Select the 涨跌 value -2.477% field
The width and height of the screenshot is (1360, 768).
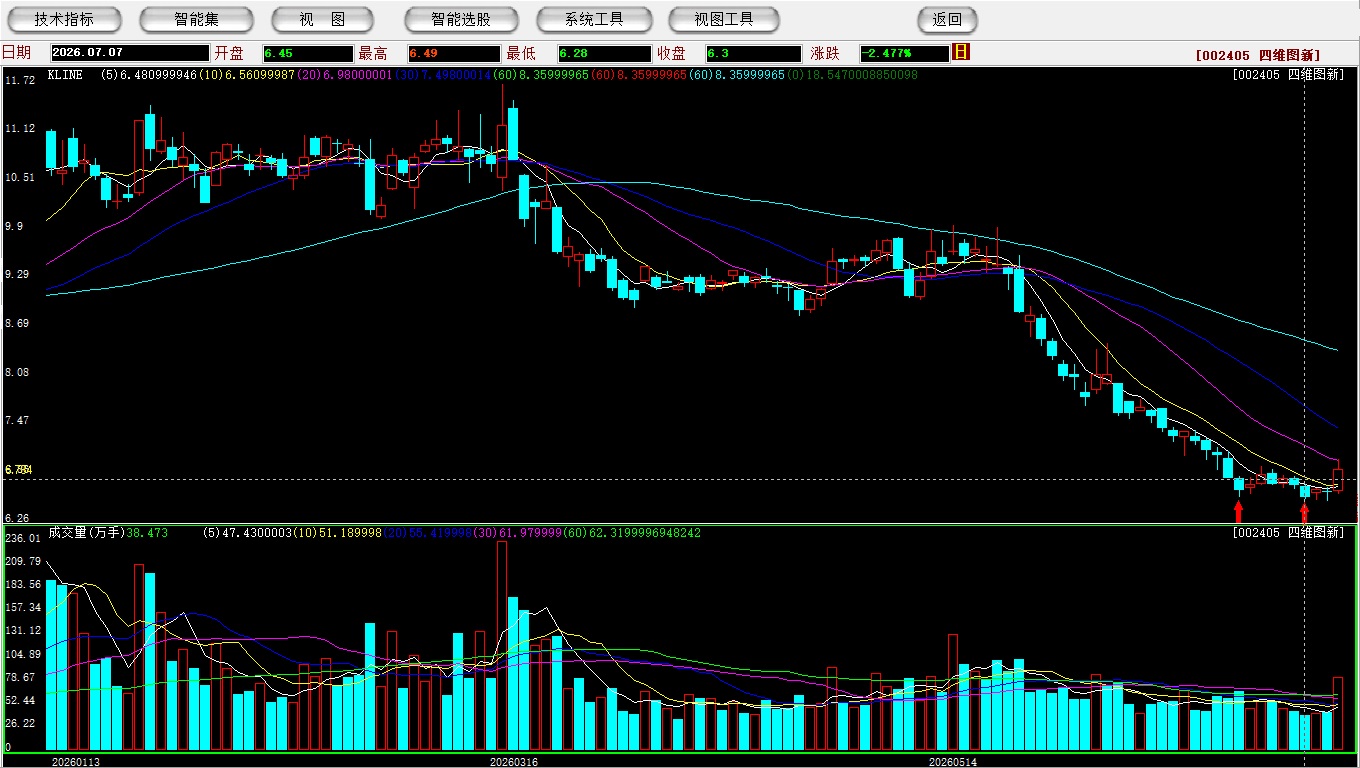point(903,53)
